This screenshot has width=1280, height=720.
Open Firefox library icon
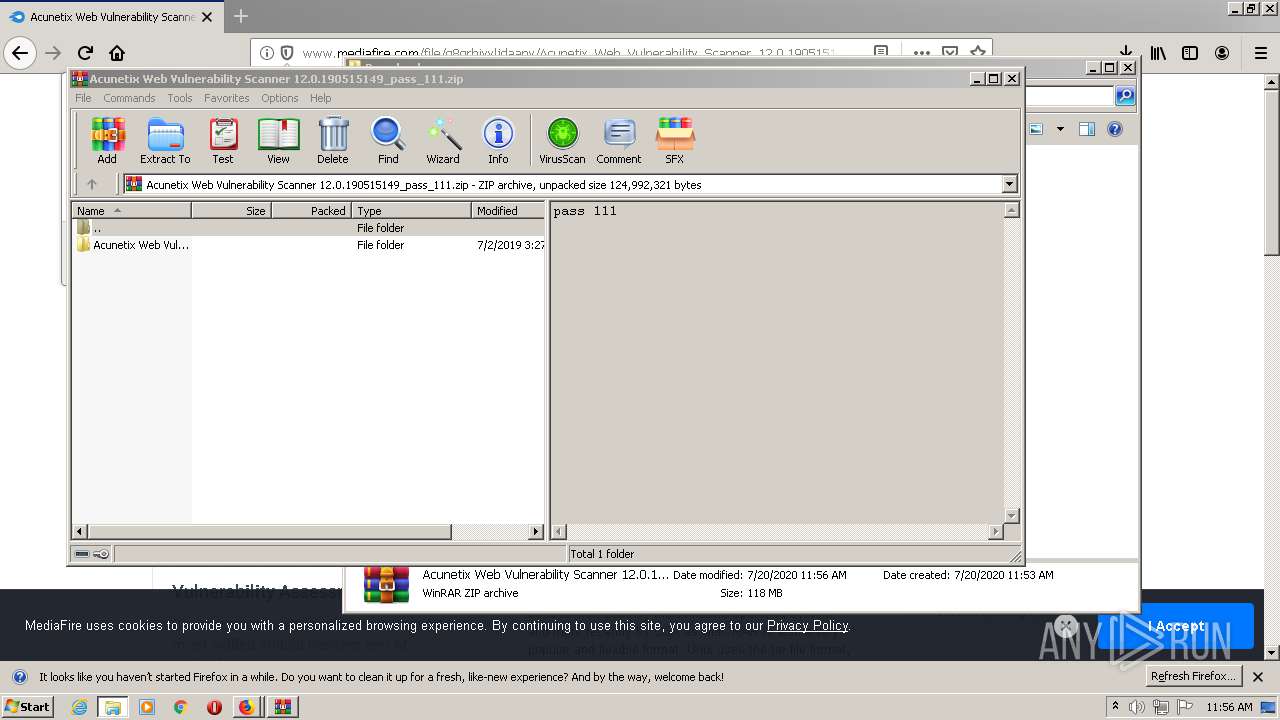pos(1158,53)
